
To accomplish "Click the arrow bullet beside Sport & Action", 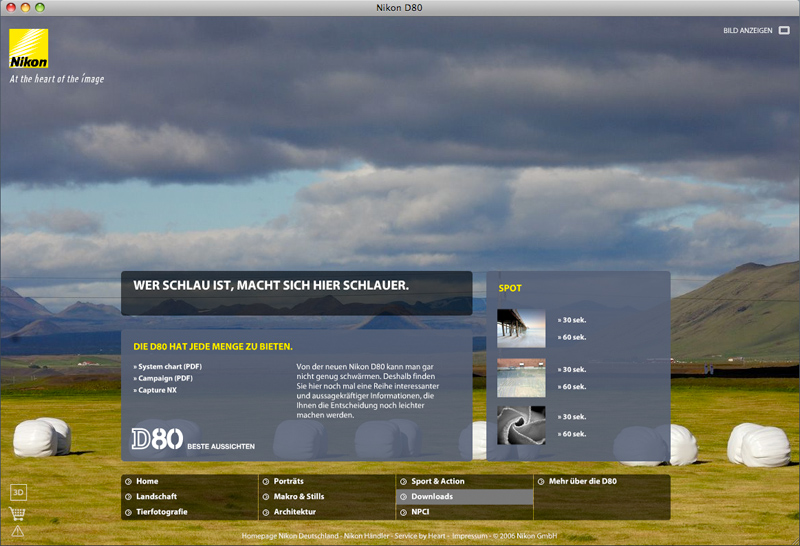I will (x=403, y=481).
